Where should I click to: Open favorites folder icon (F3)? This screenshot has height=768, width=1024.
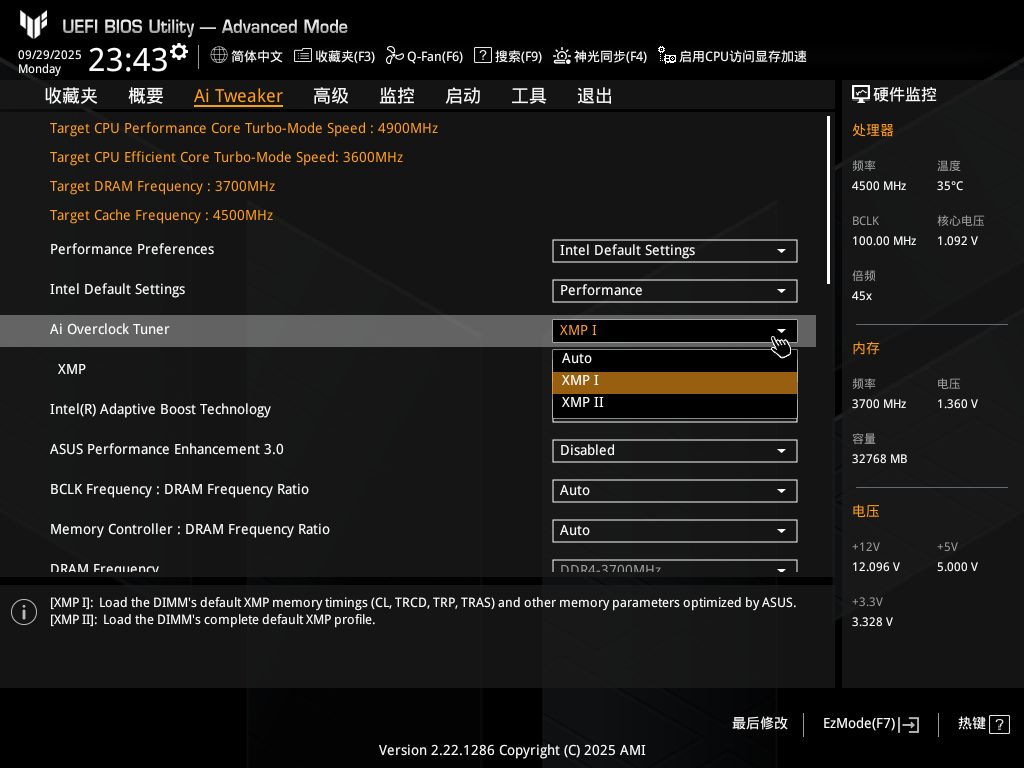[x=303, y=56]
